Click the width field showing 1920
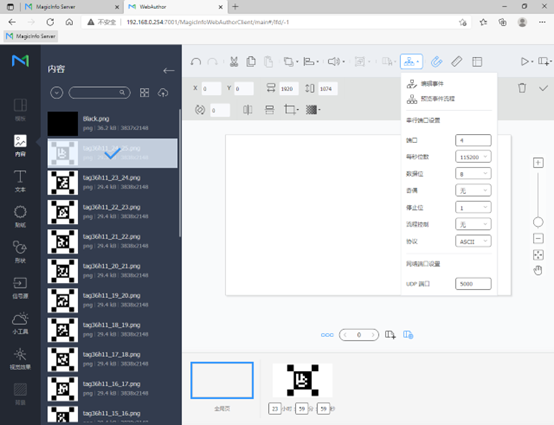 pos(289,88)
